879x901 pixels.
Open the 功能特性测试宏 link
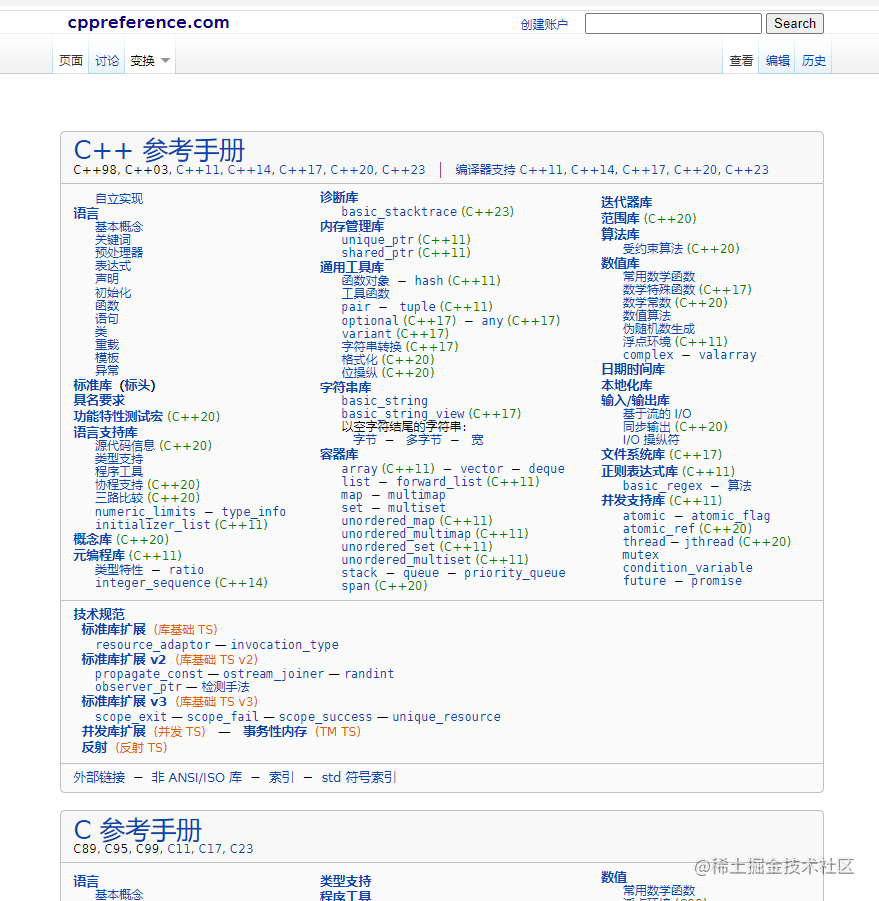pos(118,416)
